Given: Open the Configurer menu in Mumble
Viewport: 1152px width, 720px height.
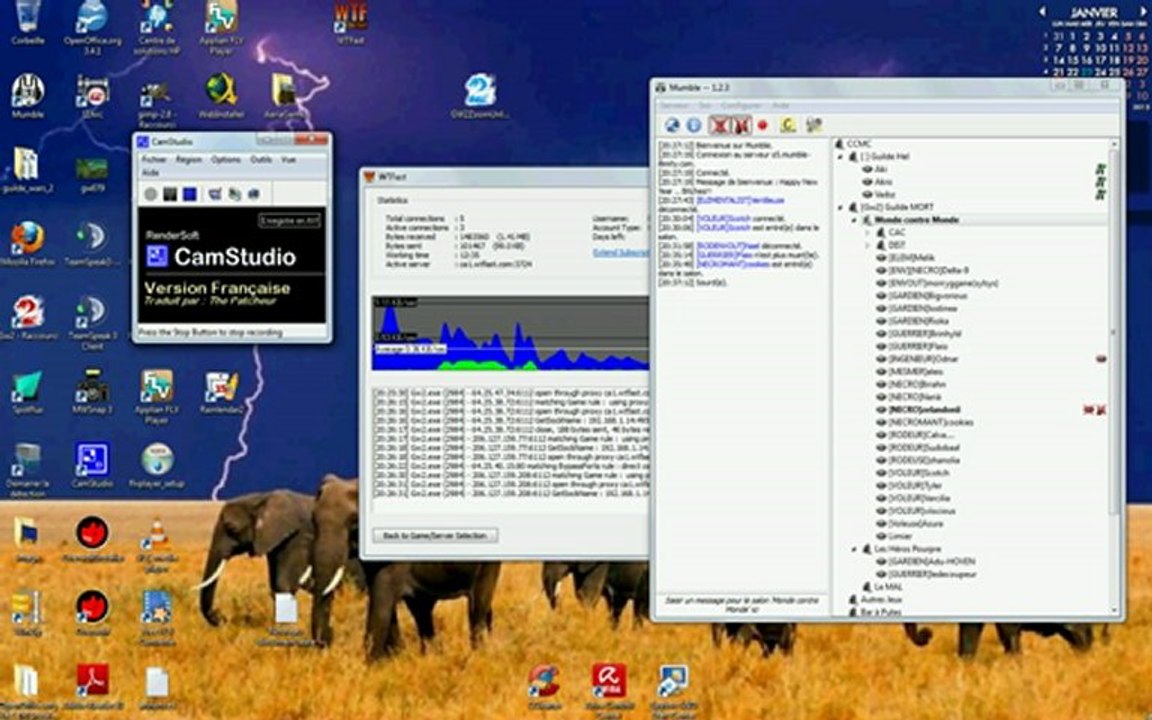Looking at the screenshot, I should (x=741, y=106).
